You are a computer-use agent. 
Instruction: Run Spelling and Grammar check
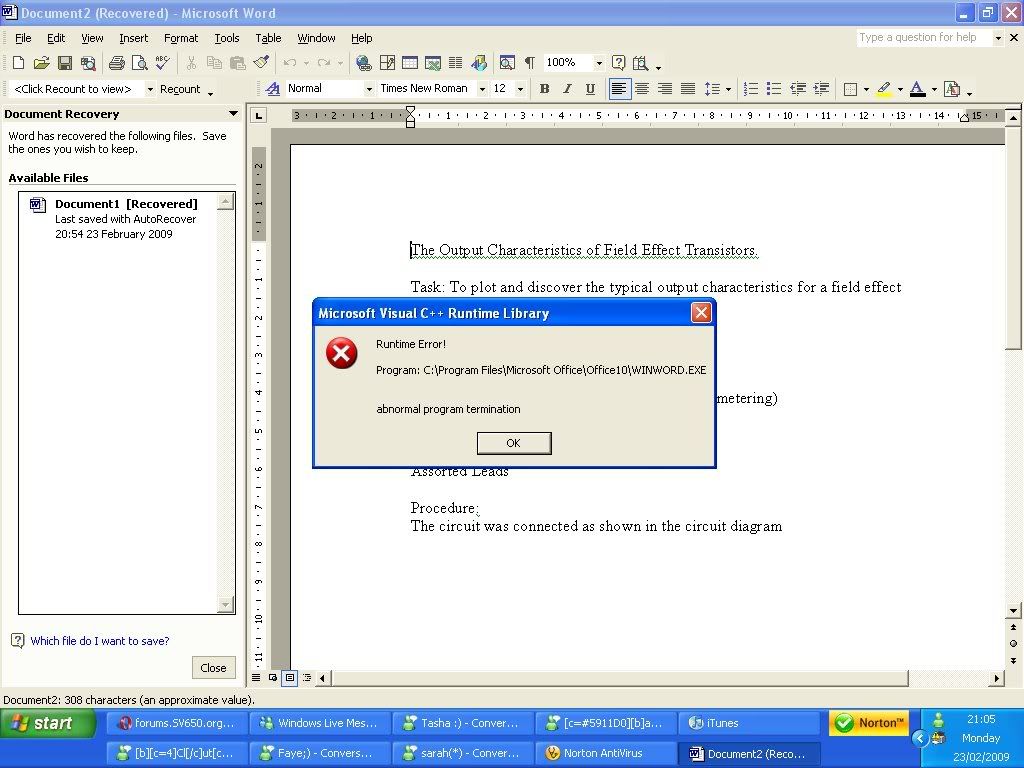coord(162,63)
